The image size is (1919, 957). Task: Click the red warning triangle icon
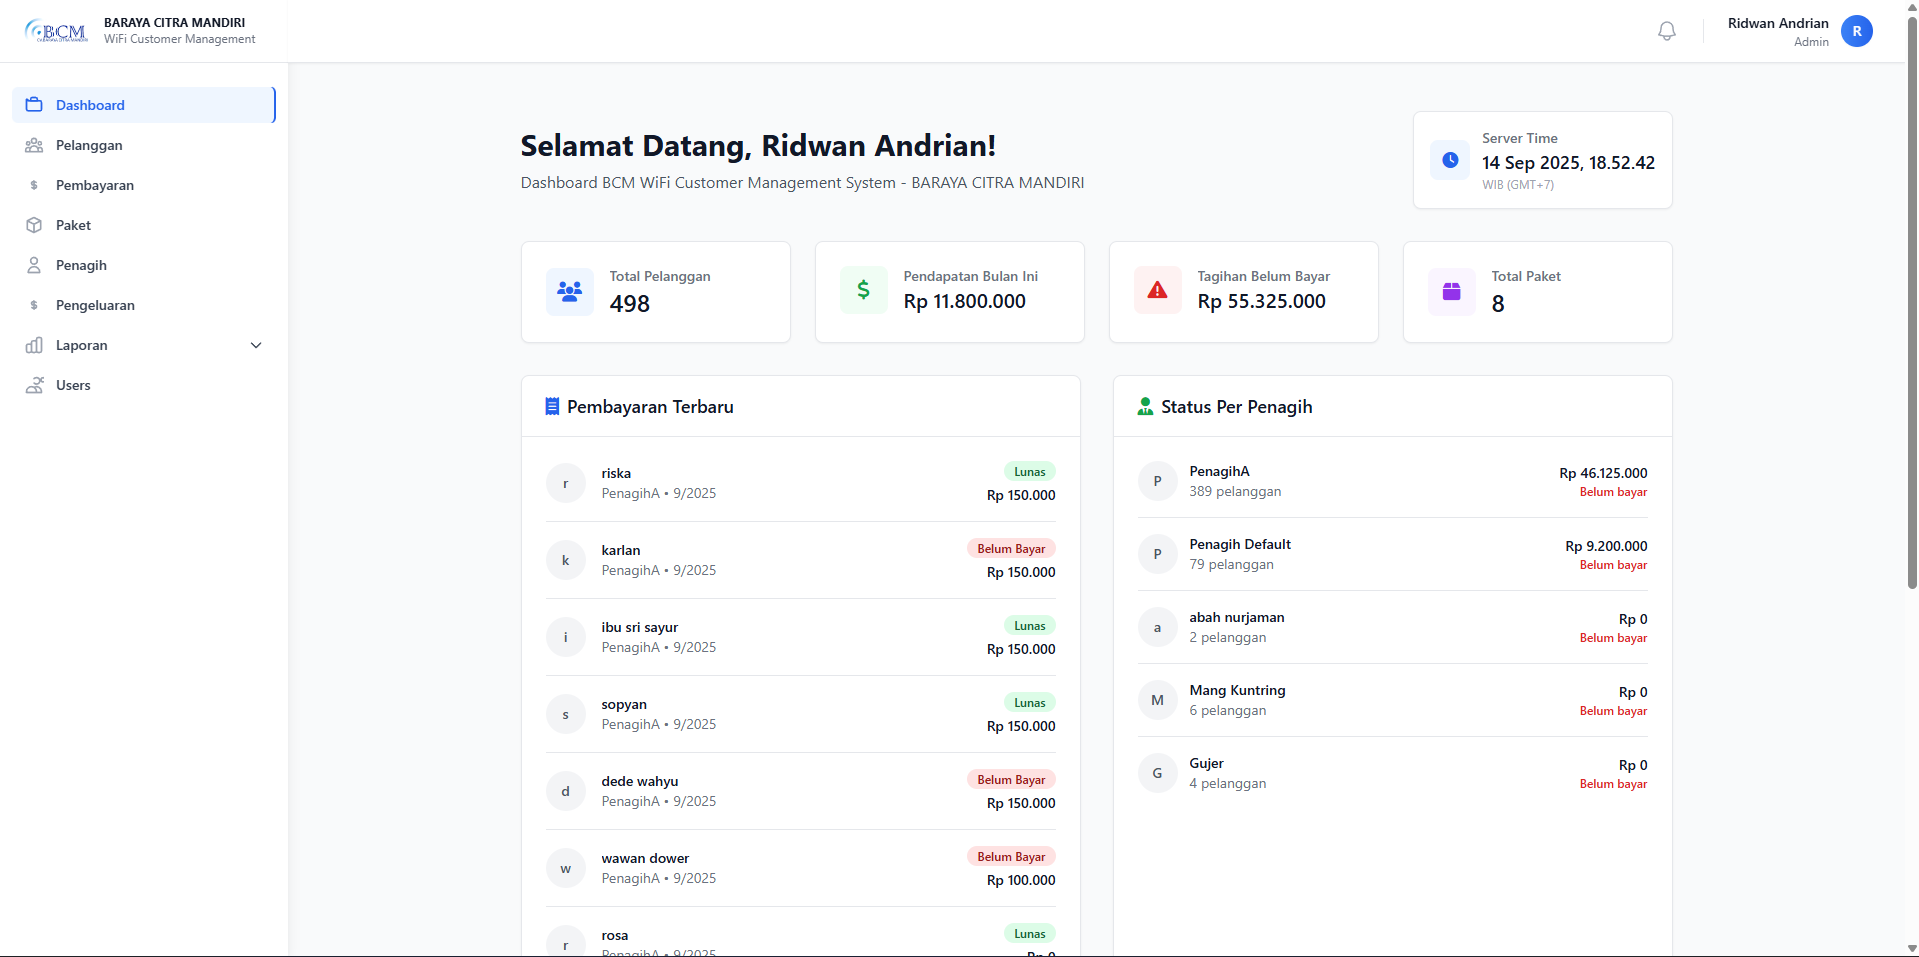click(x=1157, y=291)
